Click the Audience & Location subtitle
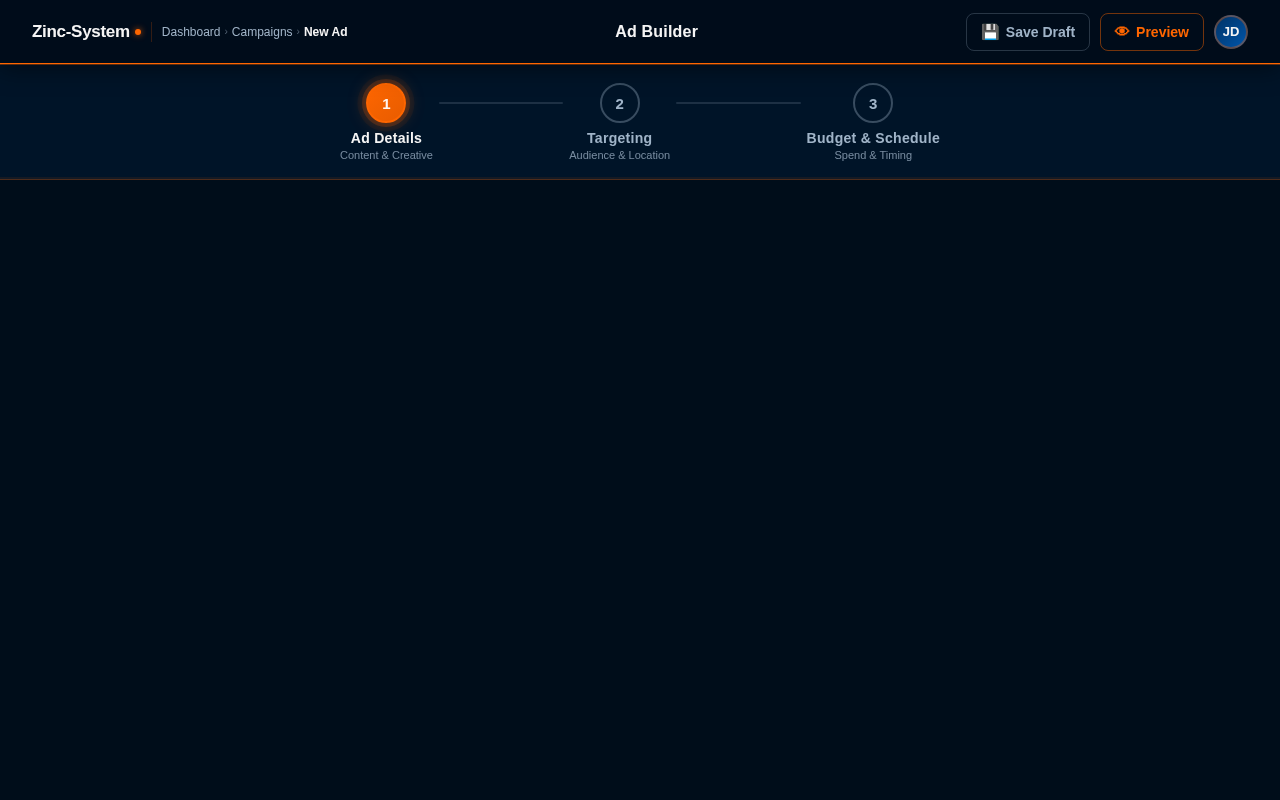The height and width of the screenshot is (800, 1280). tap(619, 155)
